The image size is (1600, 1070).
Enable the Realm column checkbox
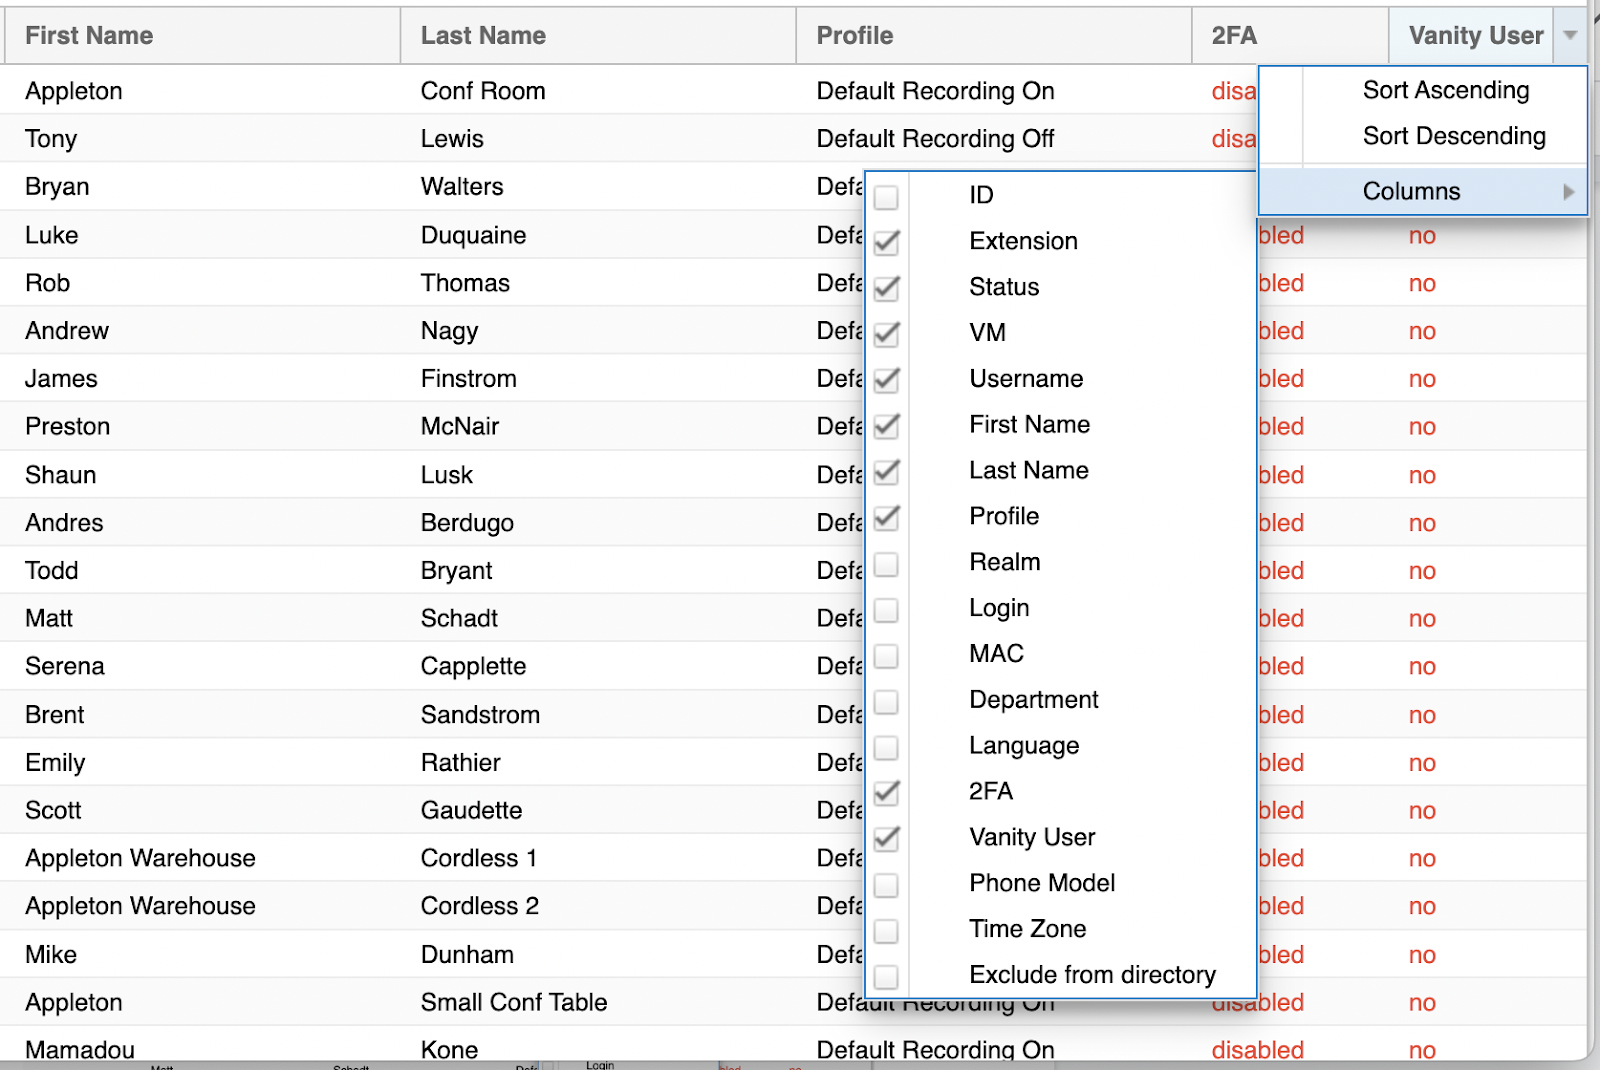point(885,564)
